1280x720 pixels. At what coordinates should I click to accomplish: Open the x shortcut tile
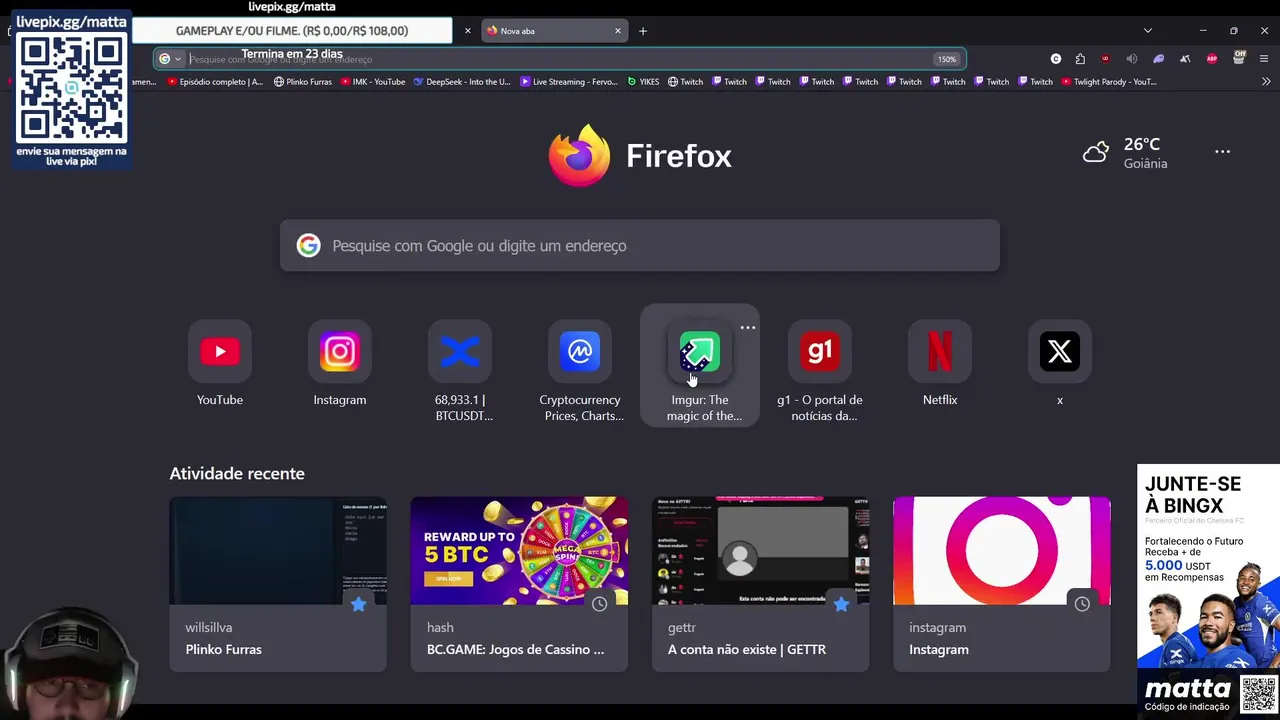click(1060, 365)
